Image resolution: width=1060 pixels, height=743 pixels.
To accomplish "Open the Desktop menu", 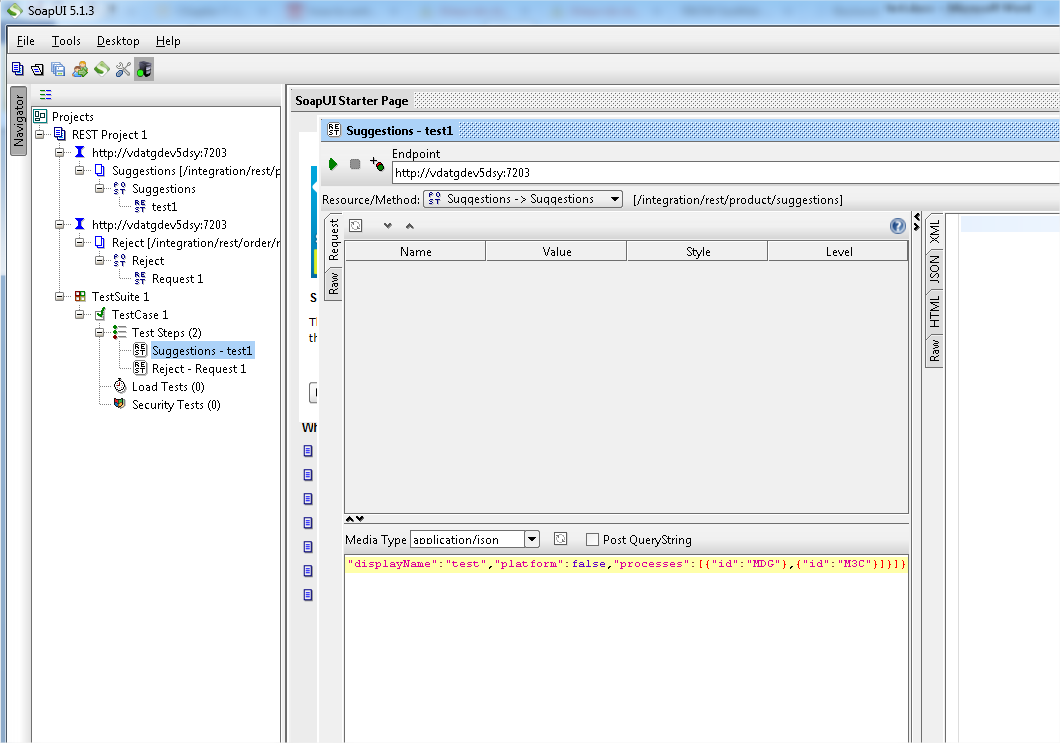I will (118, 41).
